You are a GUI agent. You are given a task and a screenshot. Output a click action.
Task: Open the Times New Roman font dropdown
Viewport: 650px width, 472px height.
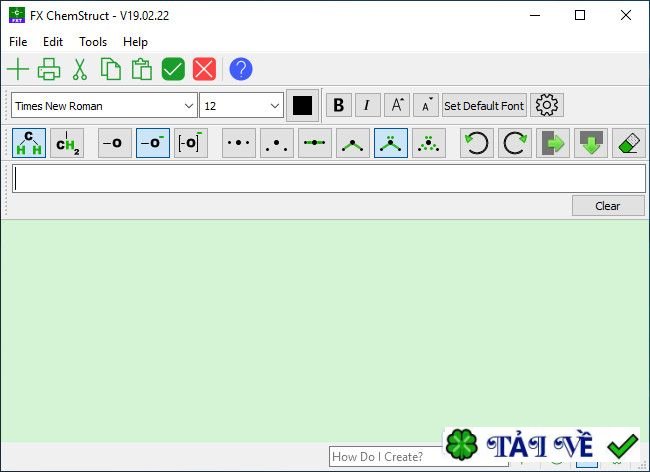[x=104, y=106]
